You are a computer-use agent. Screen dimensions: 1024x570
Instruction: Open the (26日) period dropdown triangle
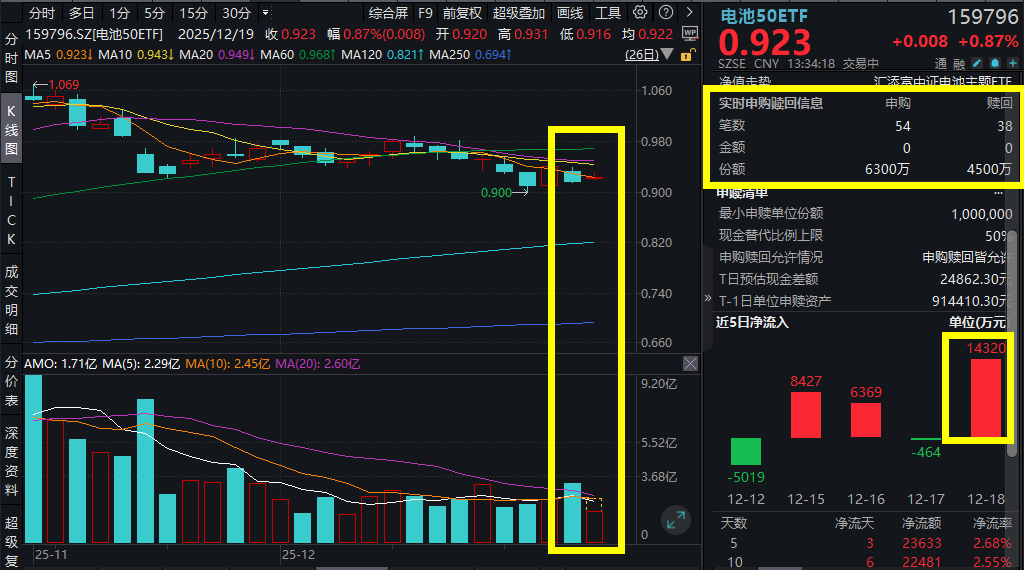pos(667,54)
